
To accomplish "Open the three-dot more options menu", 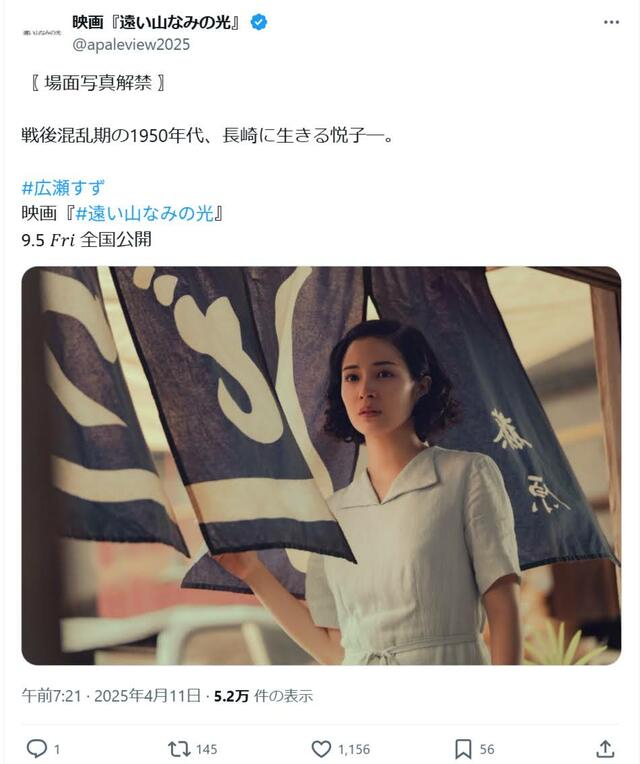I will (611, 22).
